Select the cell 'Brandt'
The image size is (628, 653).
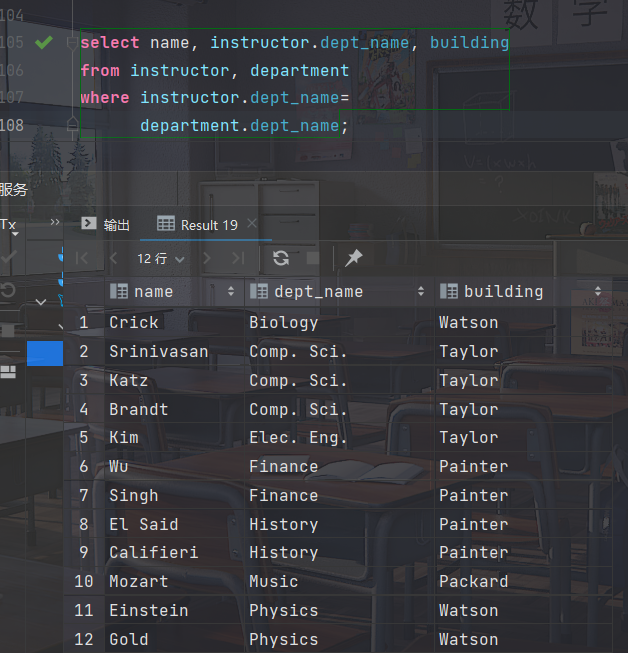pyautogui.click(x=174, y=409)
